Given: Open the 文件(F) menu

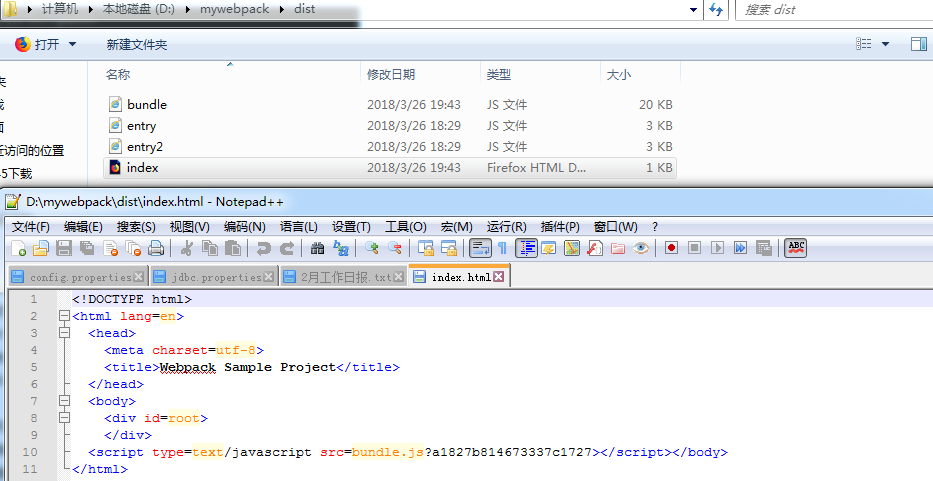Looking at the screenshot, I should pos(31,227).
